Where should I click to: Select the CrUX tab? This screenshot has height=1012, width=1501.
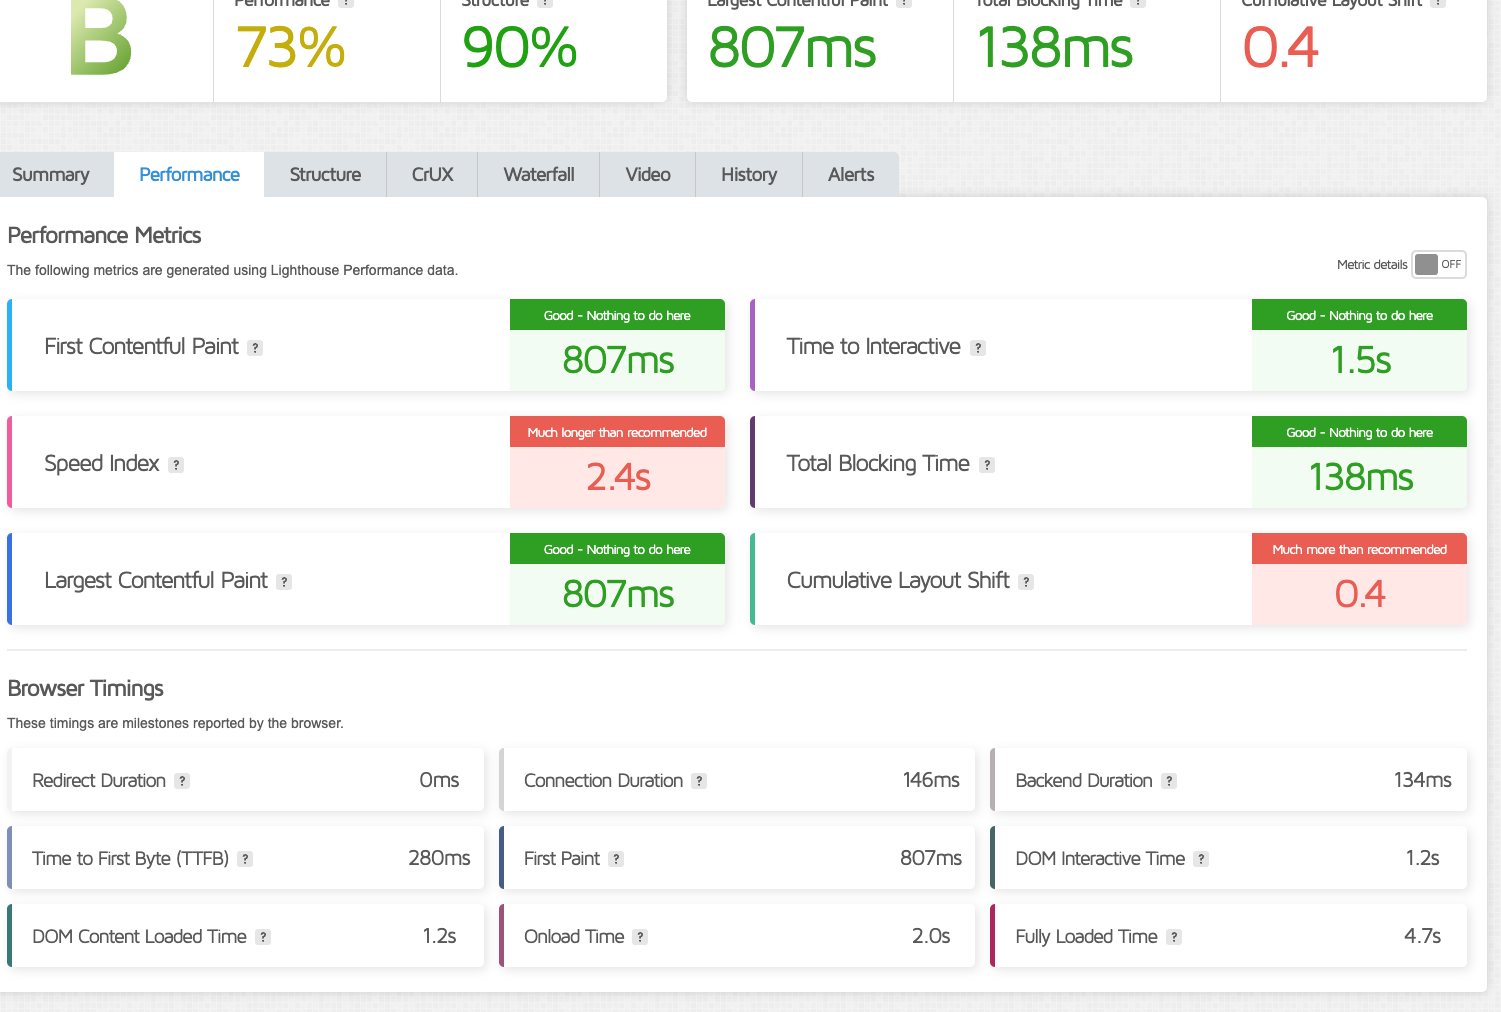pyautogui.click(x=432, y=175)
